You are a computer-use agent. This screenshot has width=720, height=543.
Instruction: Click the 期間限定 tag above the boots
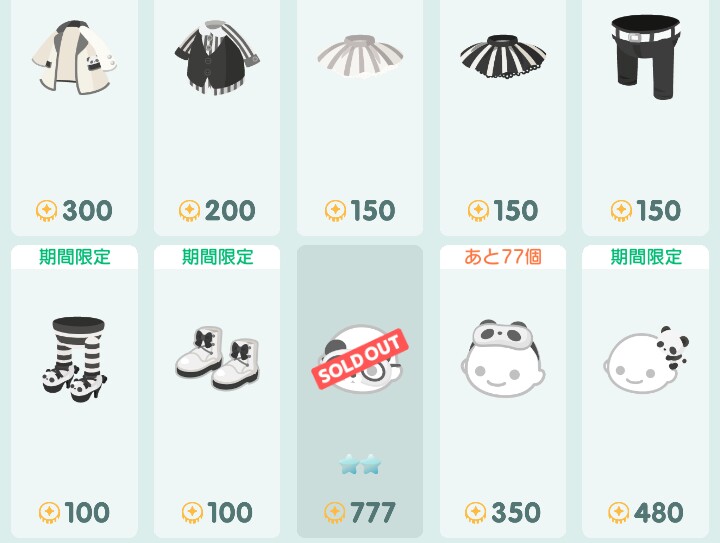(x=217, y=257)
